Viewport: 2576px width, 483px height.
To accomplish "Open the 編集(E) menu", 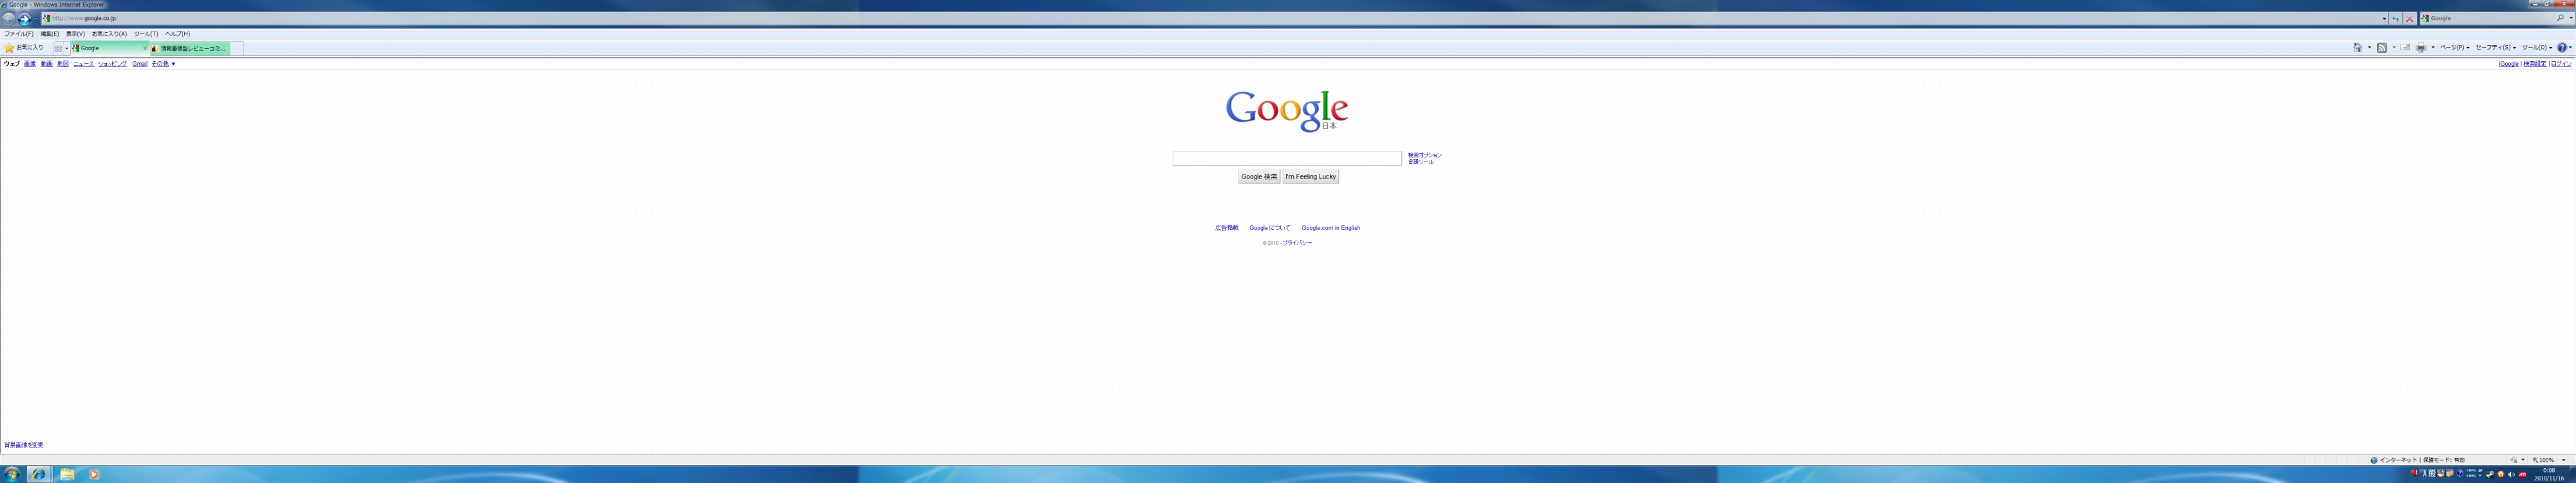I will tap(49, 34).
